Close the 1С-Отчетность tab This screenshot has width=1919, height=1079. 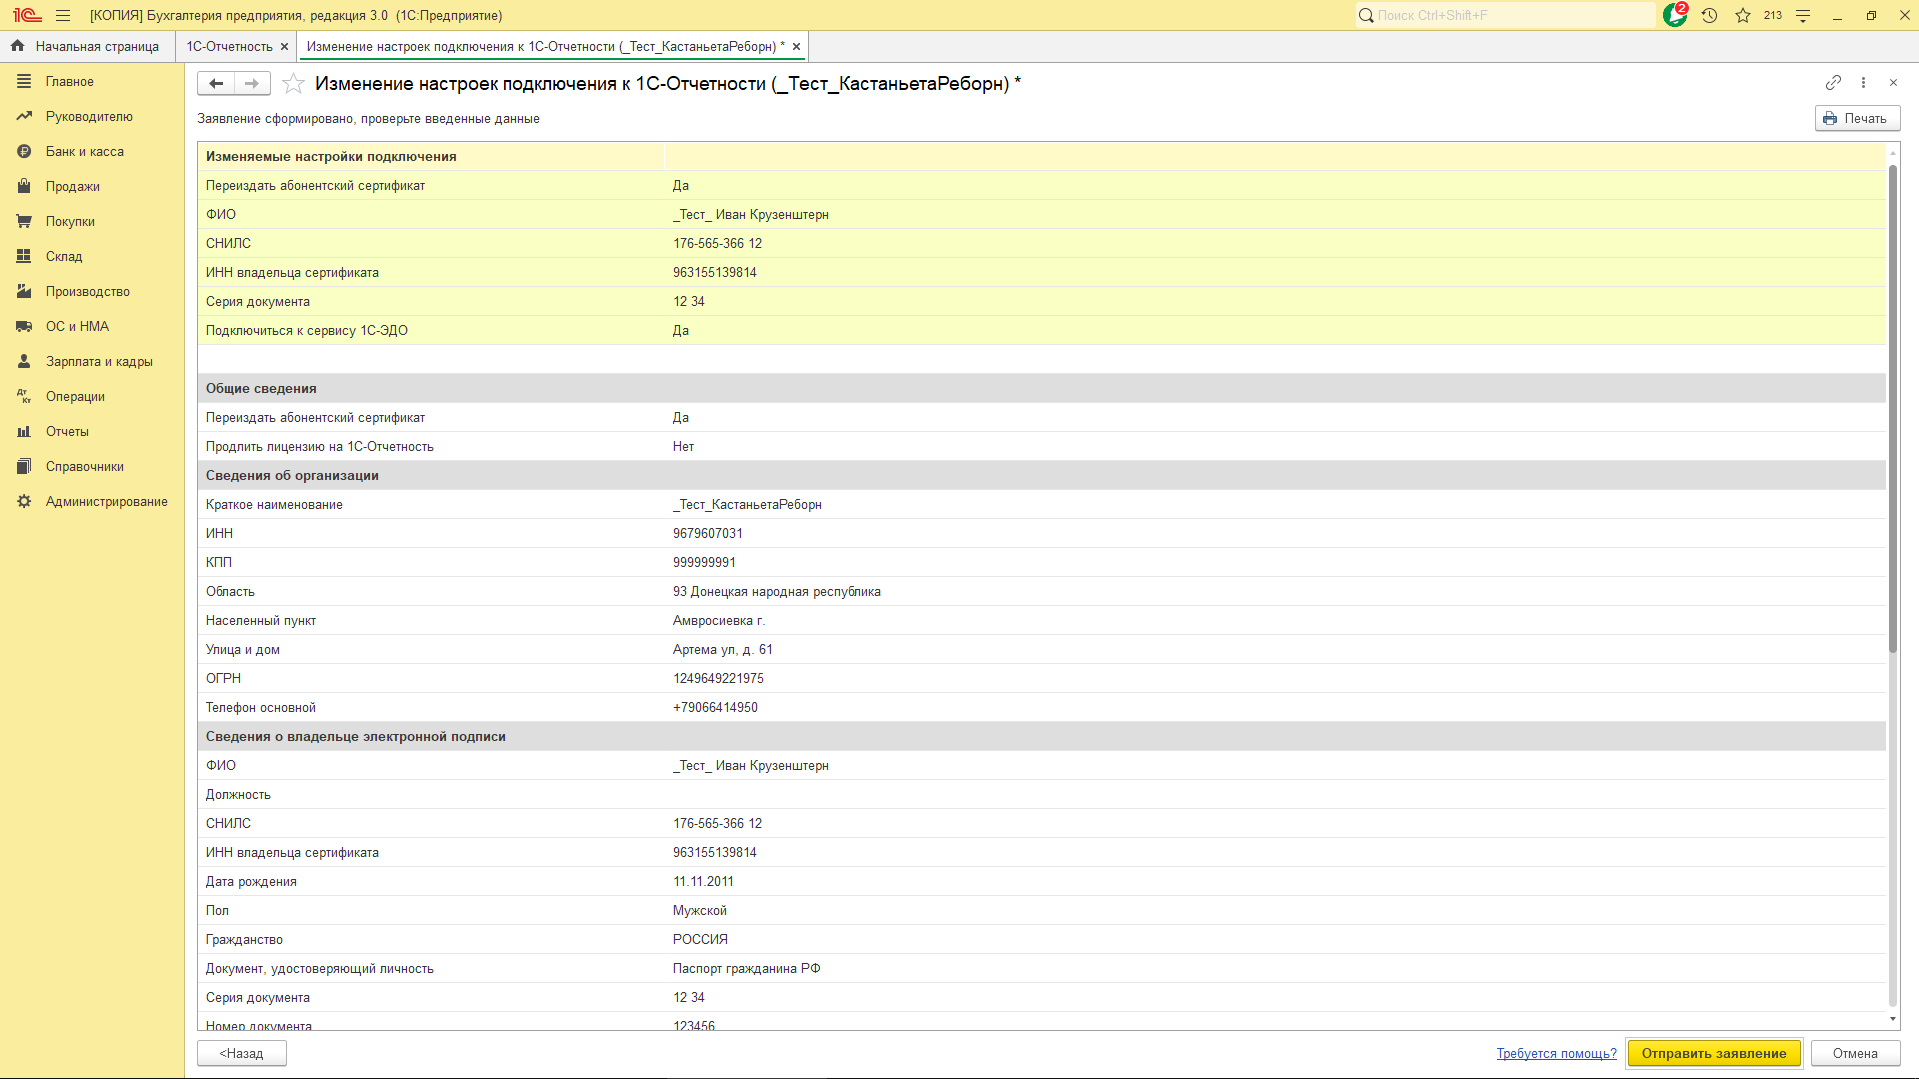[x=284, y=46]
